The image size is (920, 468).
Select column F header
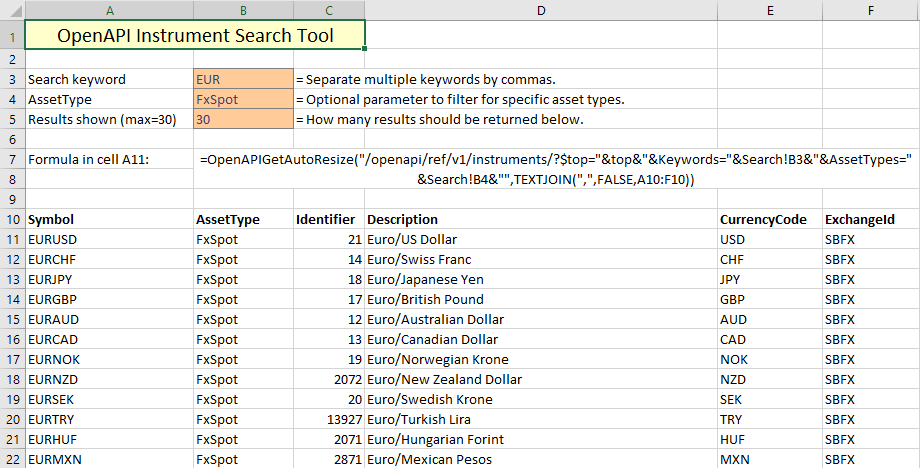coord(871,9)
